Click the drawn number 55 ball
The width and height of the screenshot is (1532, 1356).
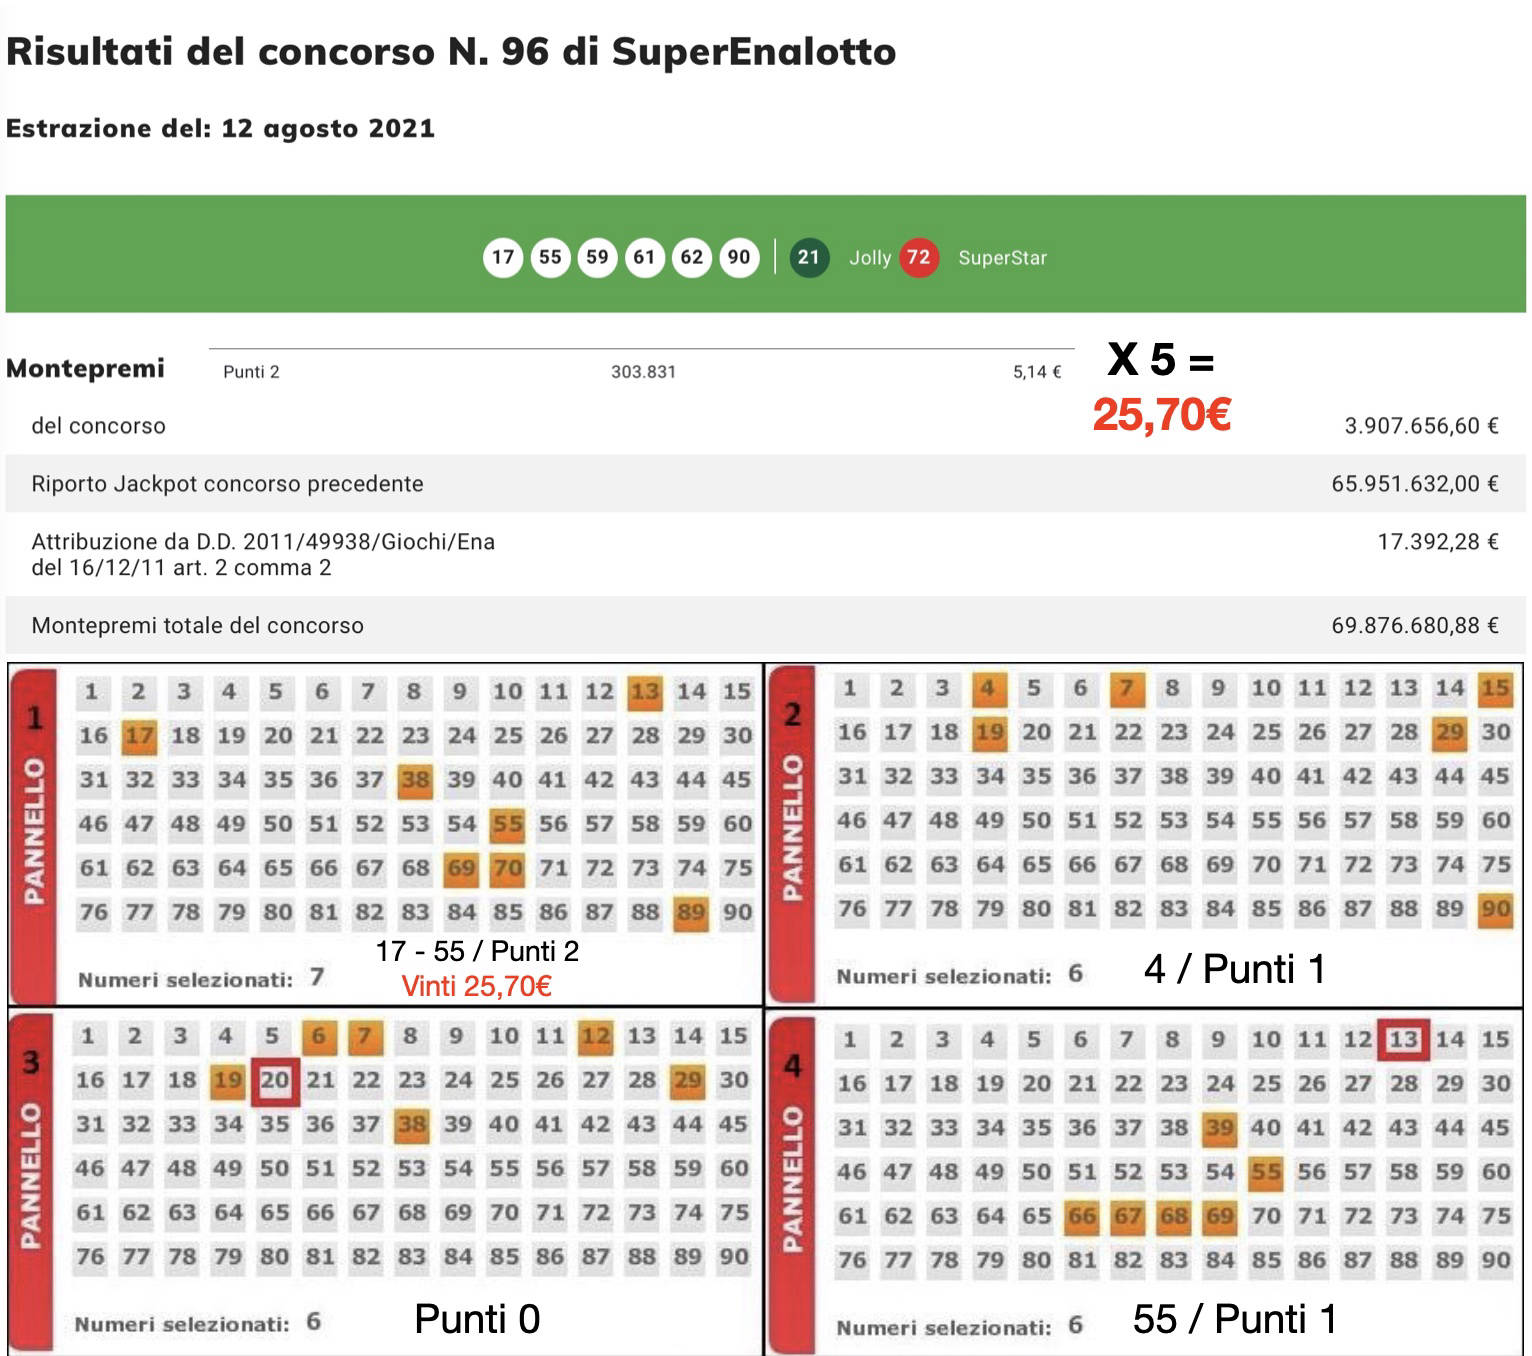[x=550, y=257]
